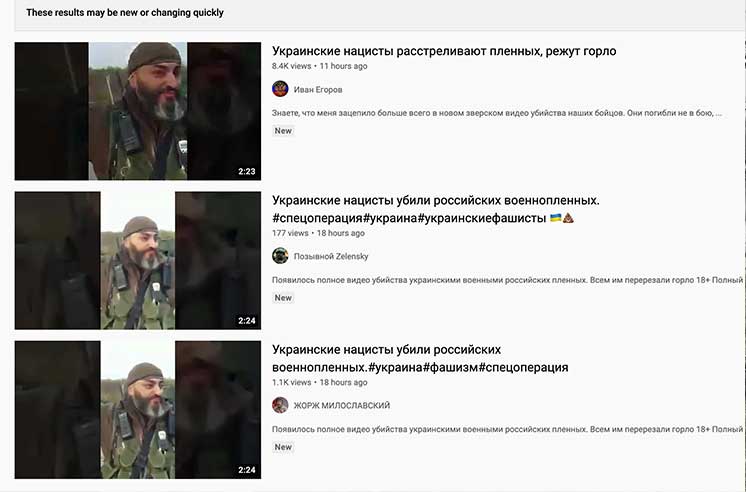Open title with #фашизм#спецоперация hashtags
Image resolution: width=746 pixels, height=492 pixels.
point(420,358)
